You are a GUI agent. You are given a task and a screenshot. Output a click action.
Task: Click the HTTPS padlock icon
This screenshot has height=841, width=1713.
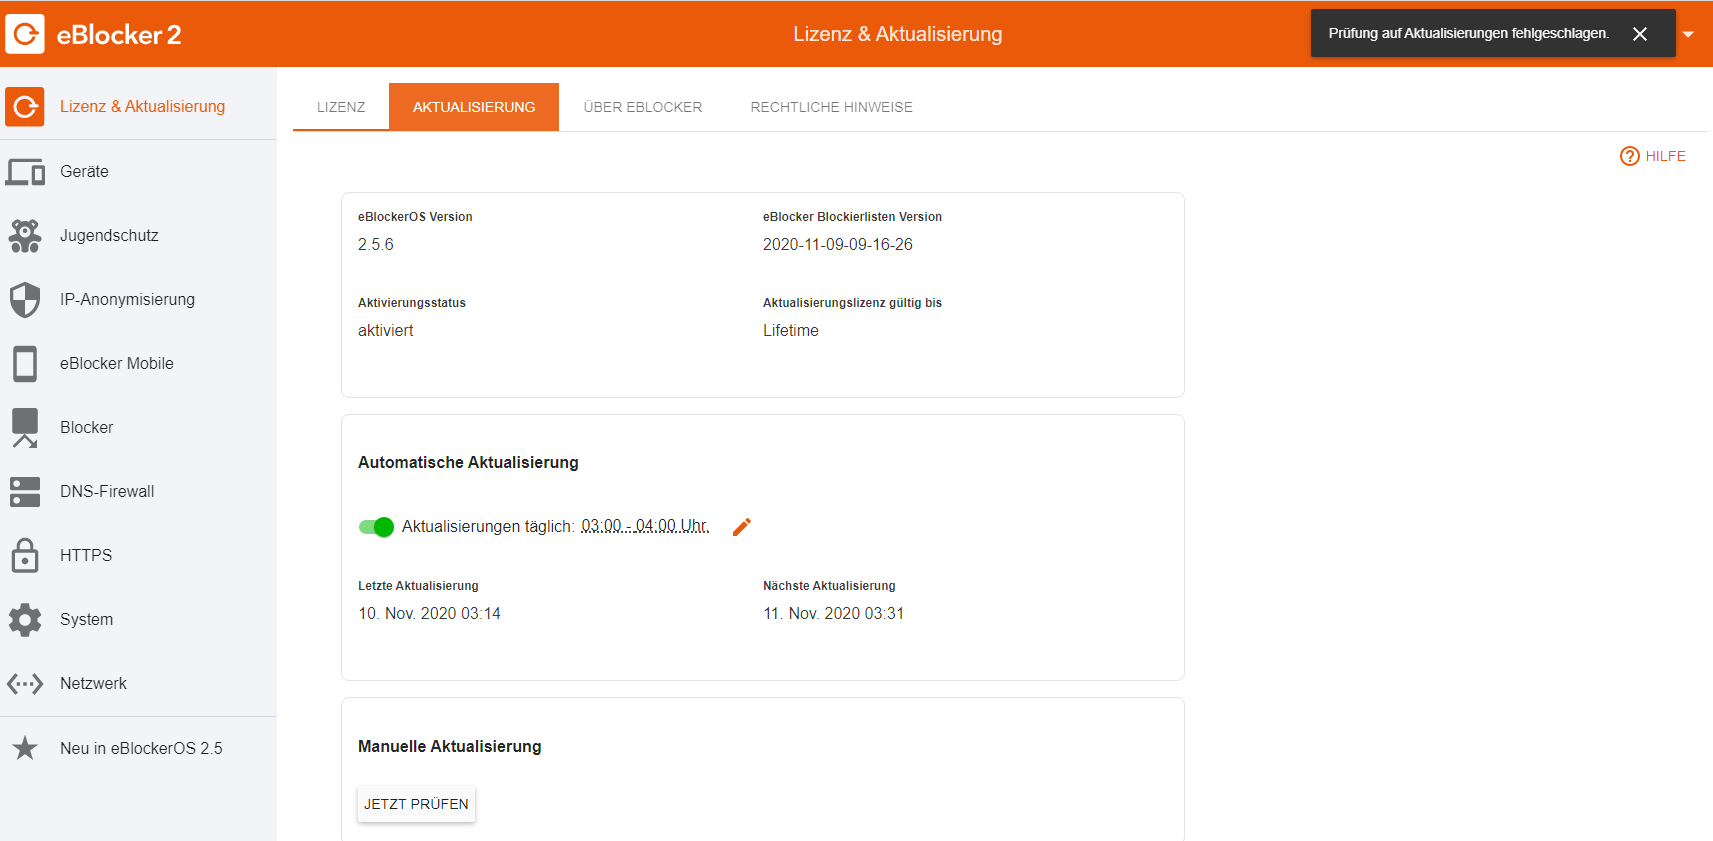point(25,555)
